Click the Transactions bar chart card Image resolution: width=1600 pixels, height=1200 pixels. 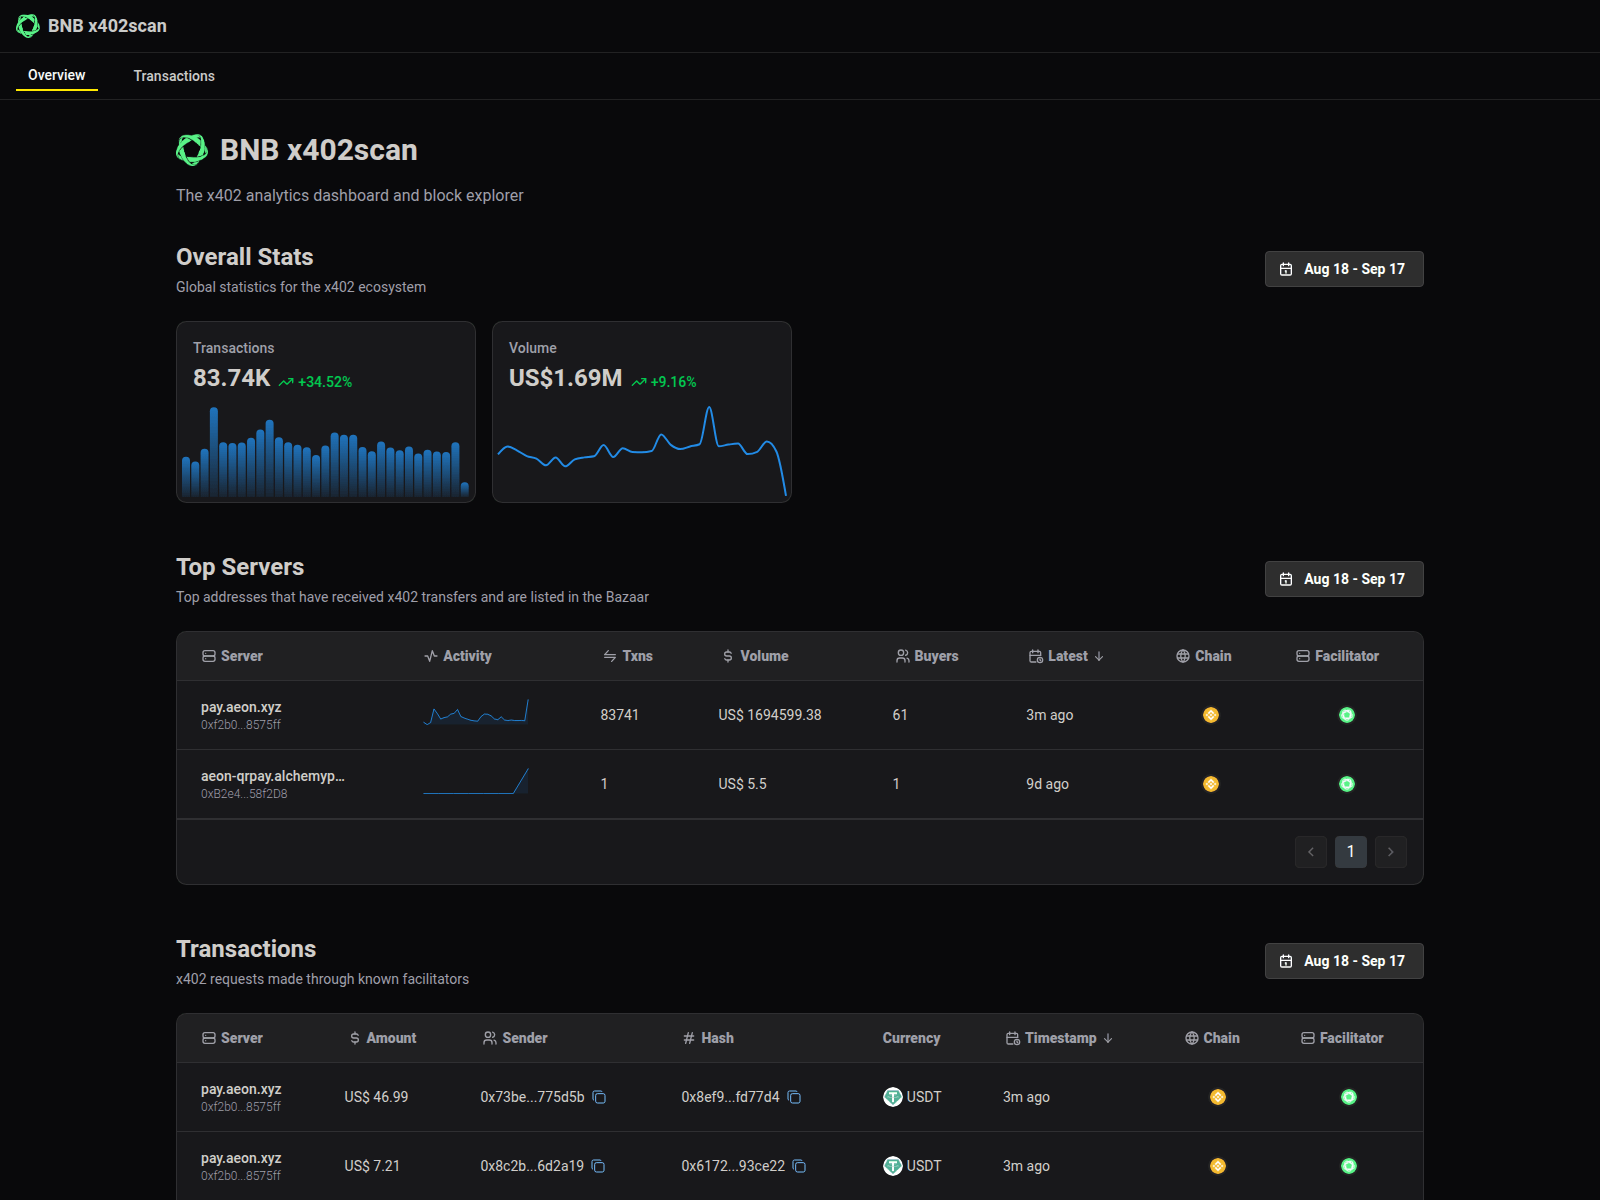[x=326, y=412]
